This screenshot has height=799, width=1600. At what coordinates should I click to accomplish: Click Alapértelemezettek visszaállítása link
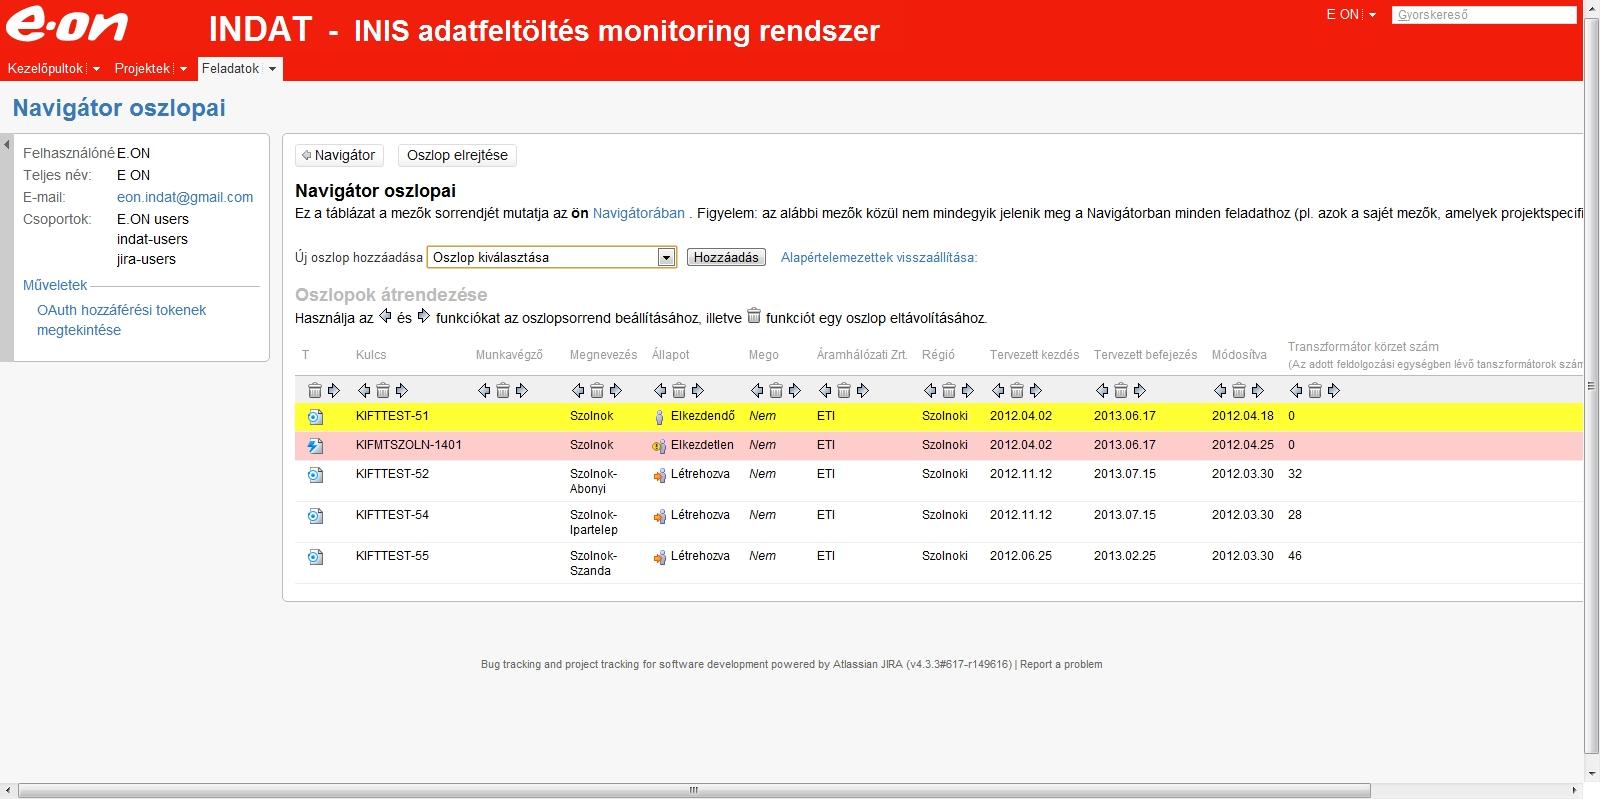879,257
